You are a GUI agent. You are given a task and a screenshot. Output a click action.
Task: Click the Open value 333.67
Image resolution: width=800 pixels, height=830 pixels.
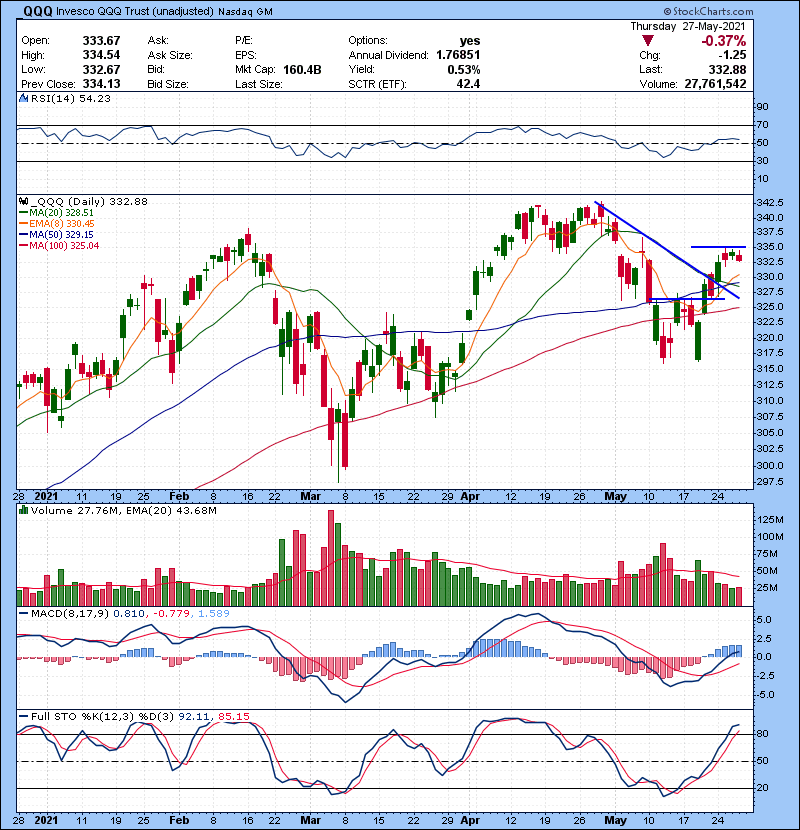pos(101,41)
